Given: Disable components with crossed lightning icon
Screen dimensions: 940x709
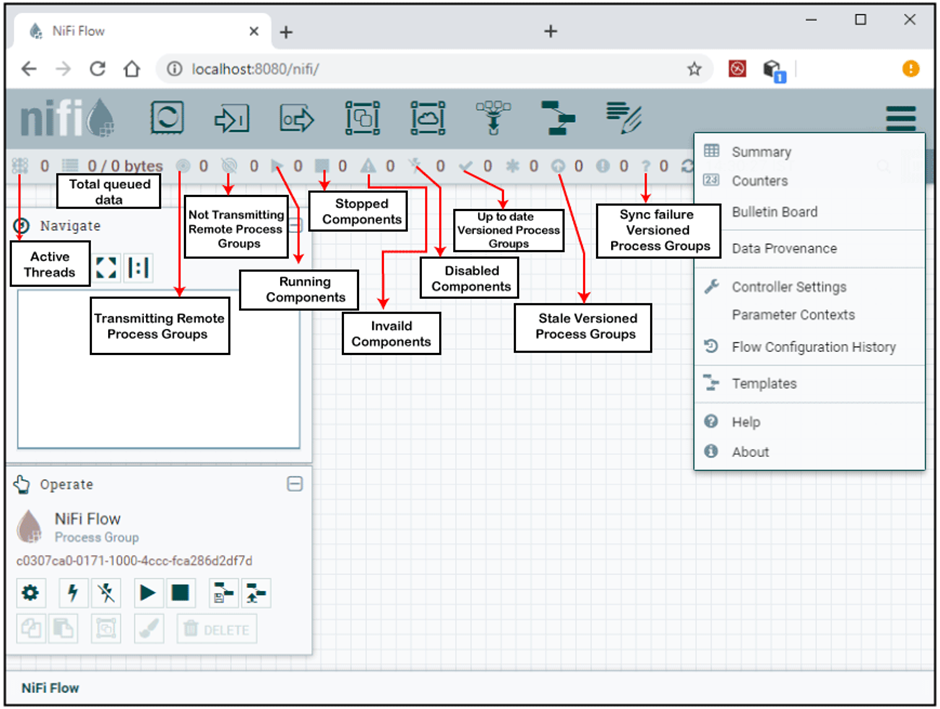Looking at the screenshot, I should point(106,593).
